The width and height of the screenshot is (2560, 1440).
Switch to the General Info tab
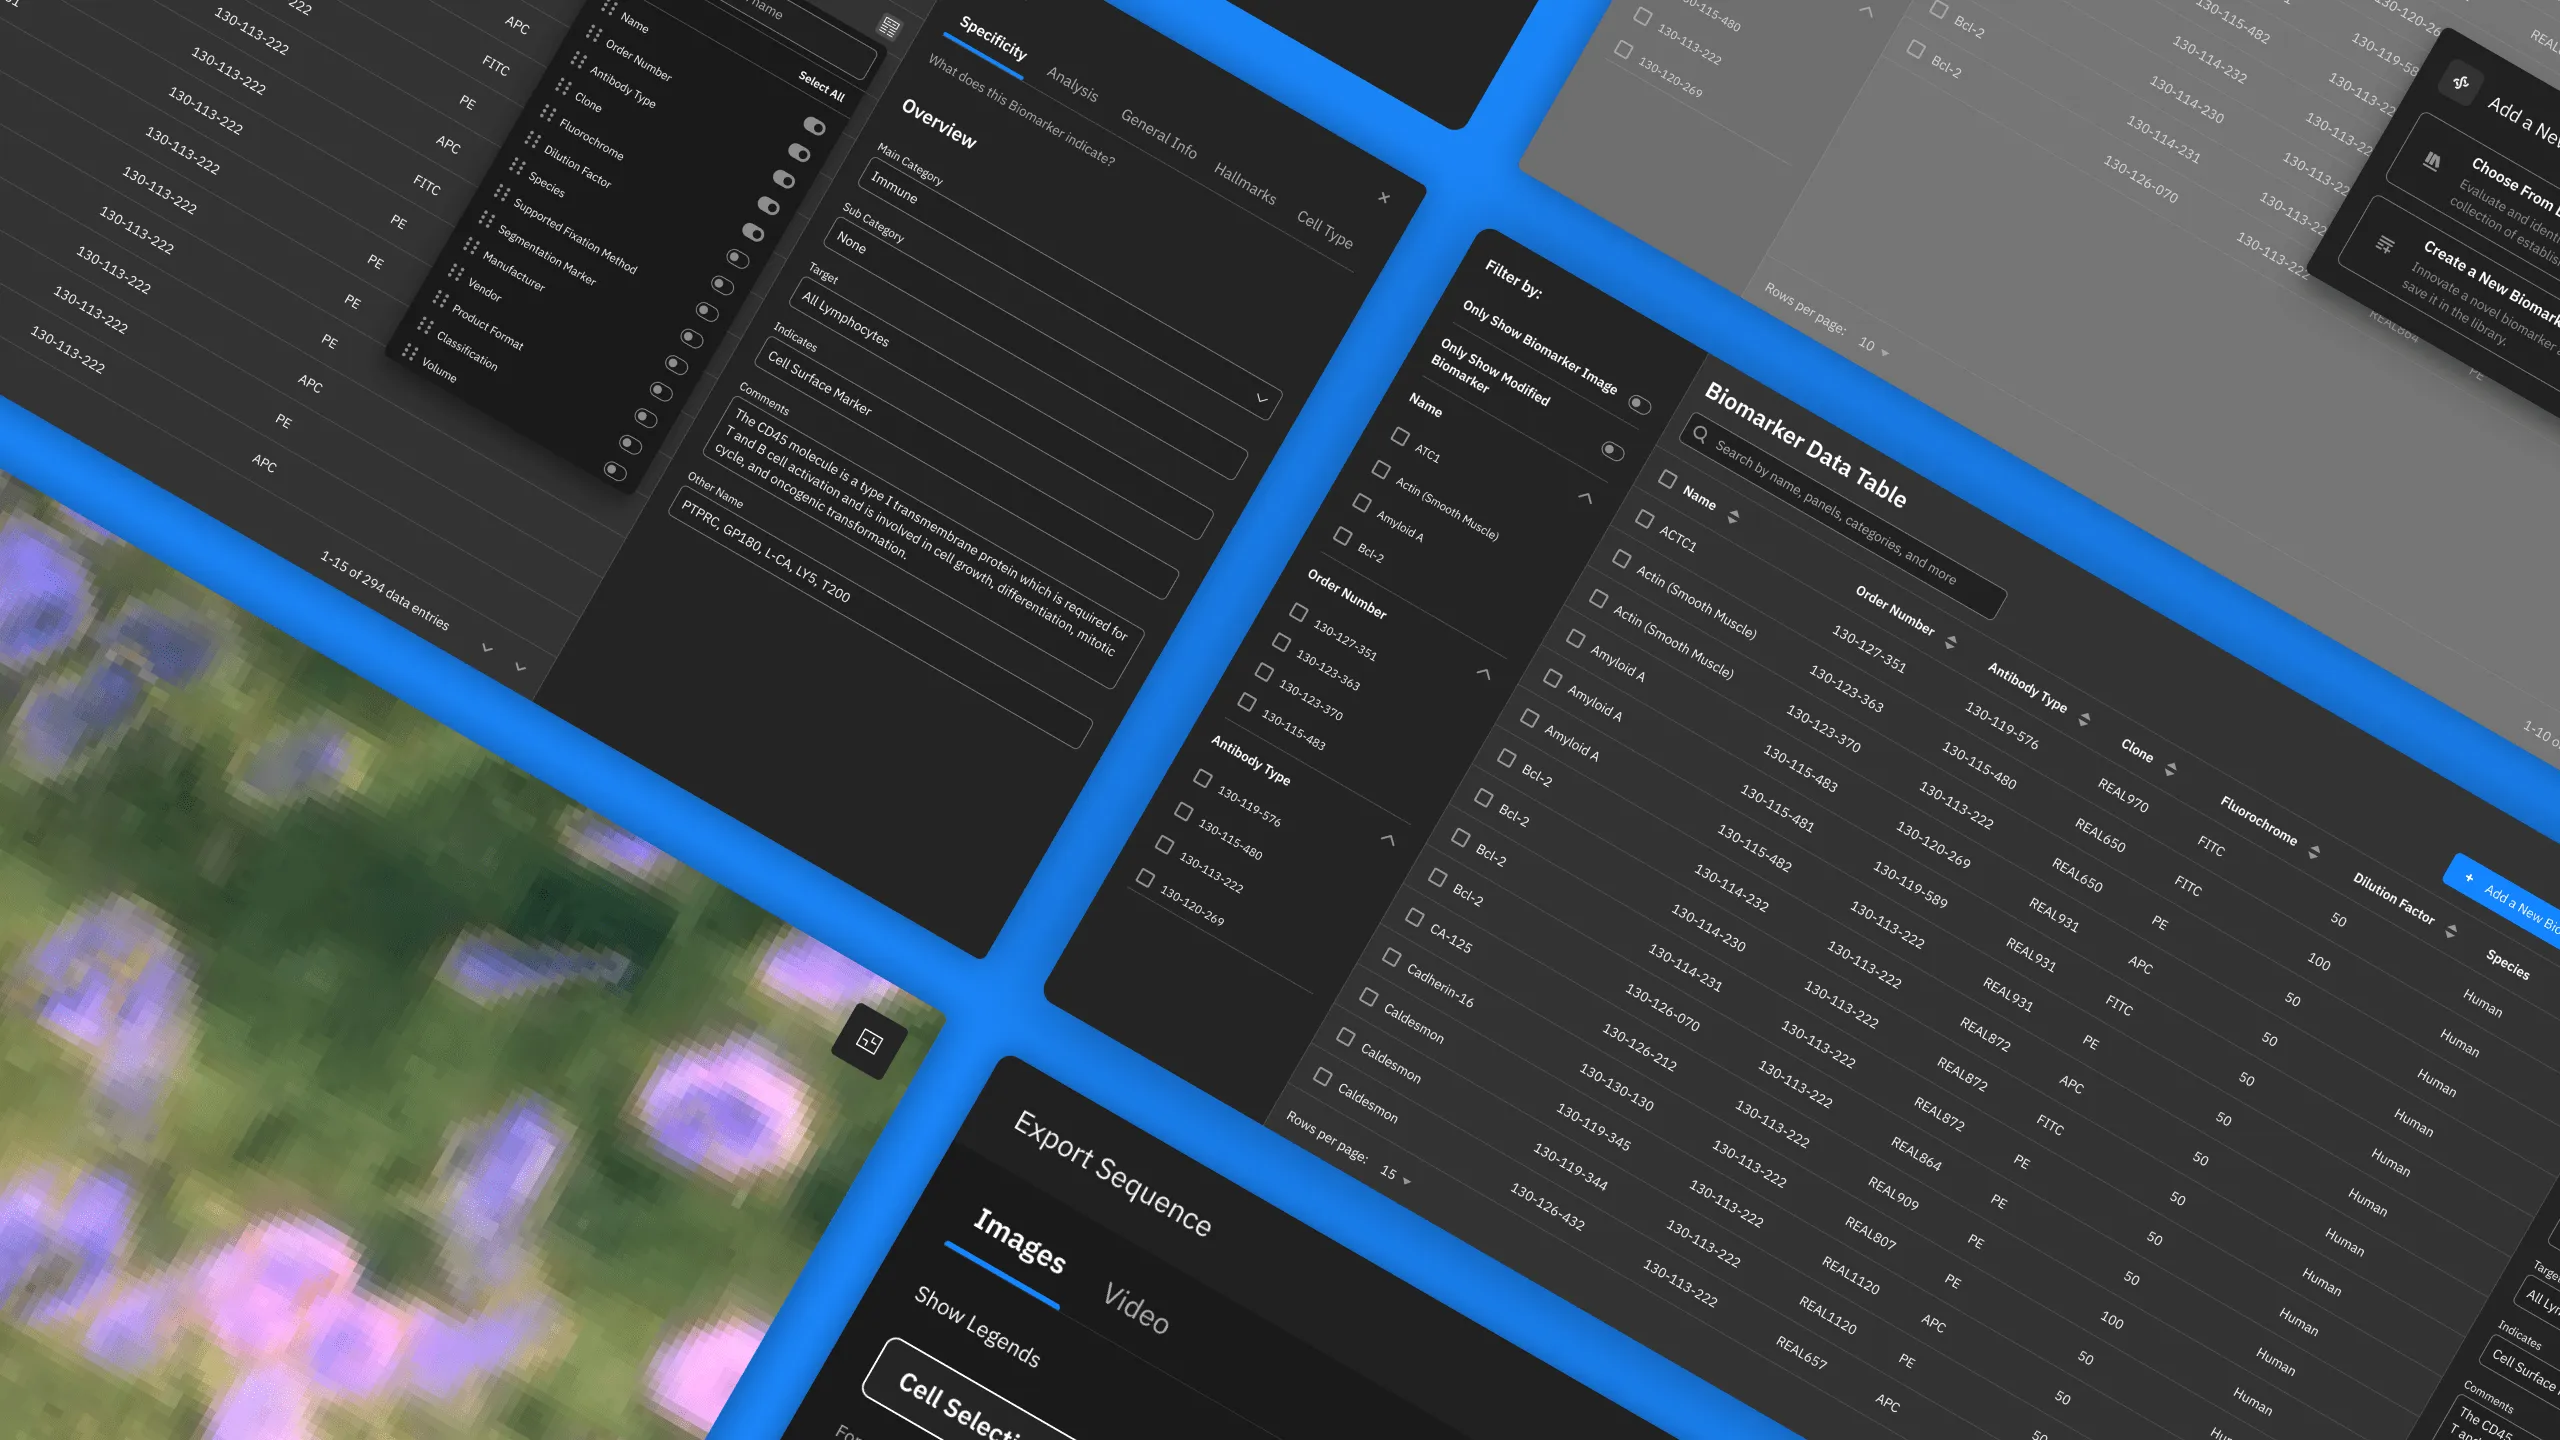[x=1158, y=133]
